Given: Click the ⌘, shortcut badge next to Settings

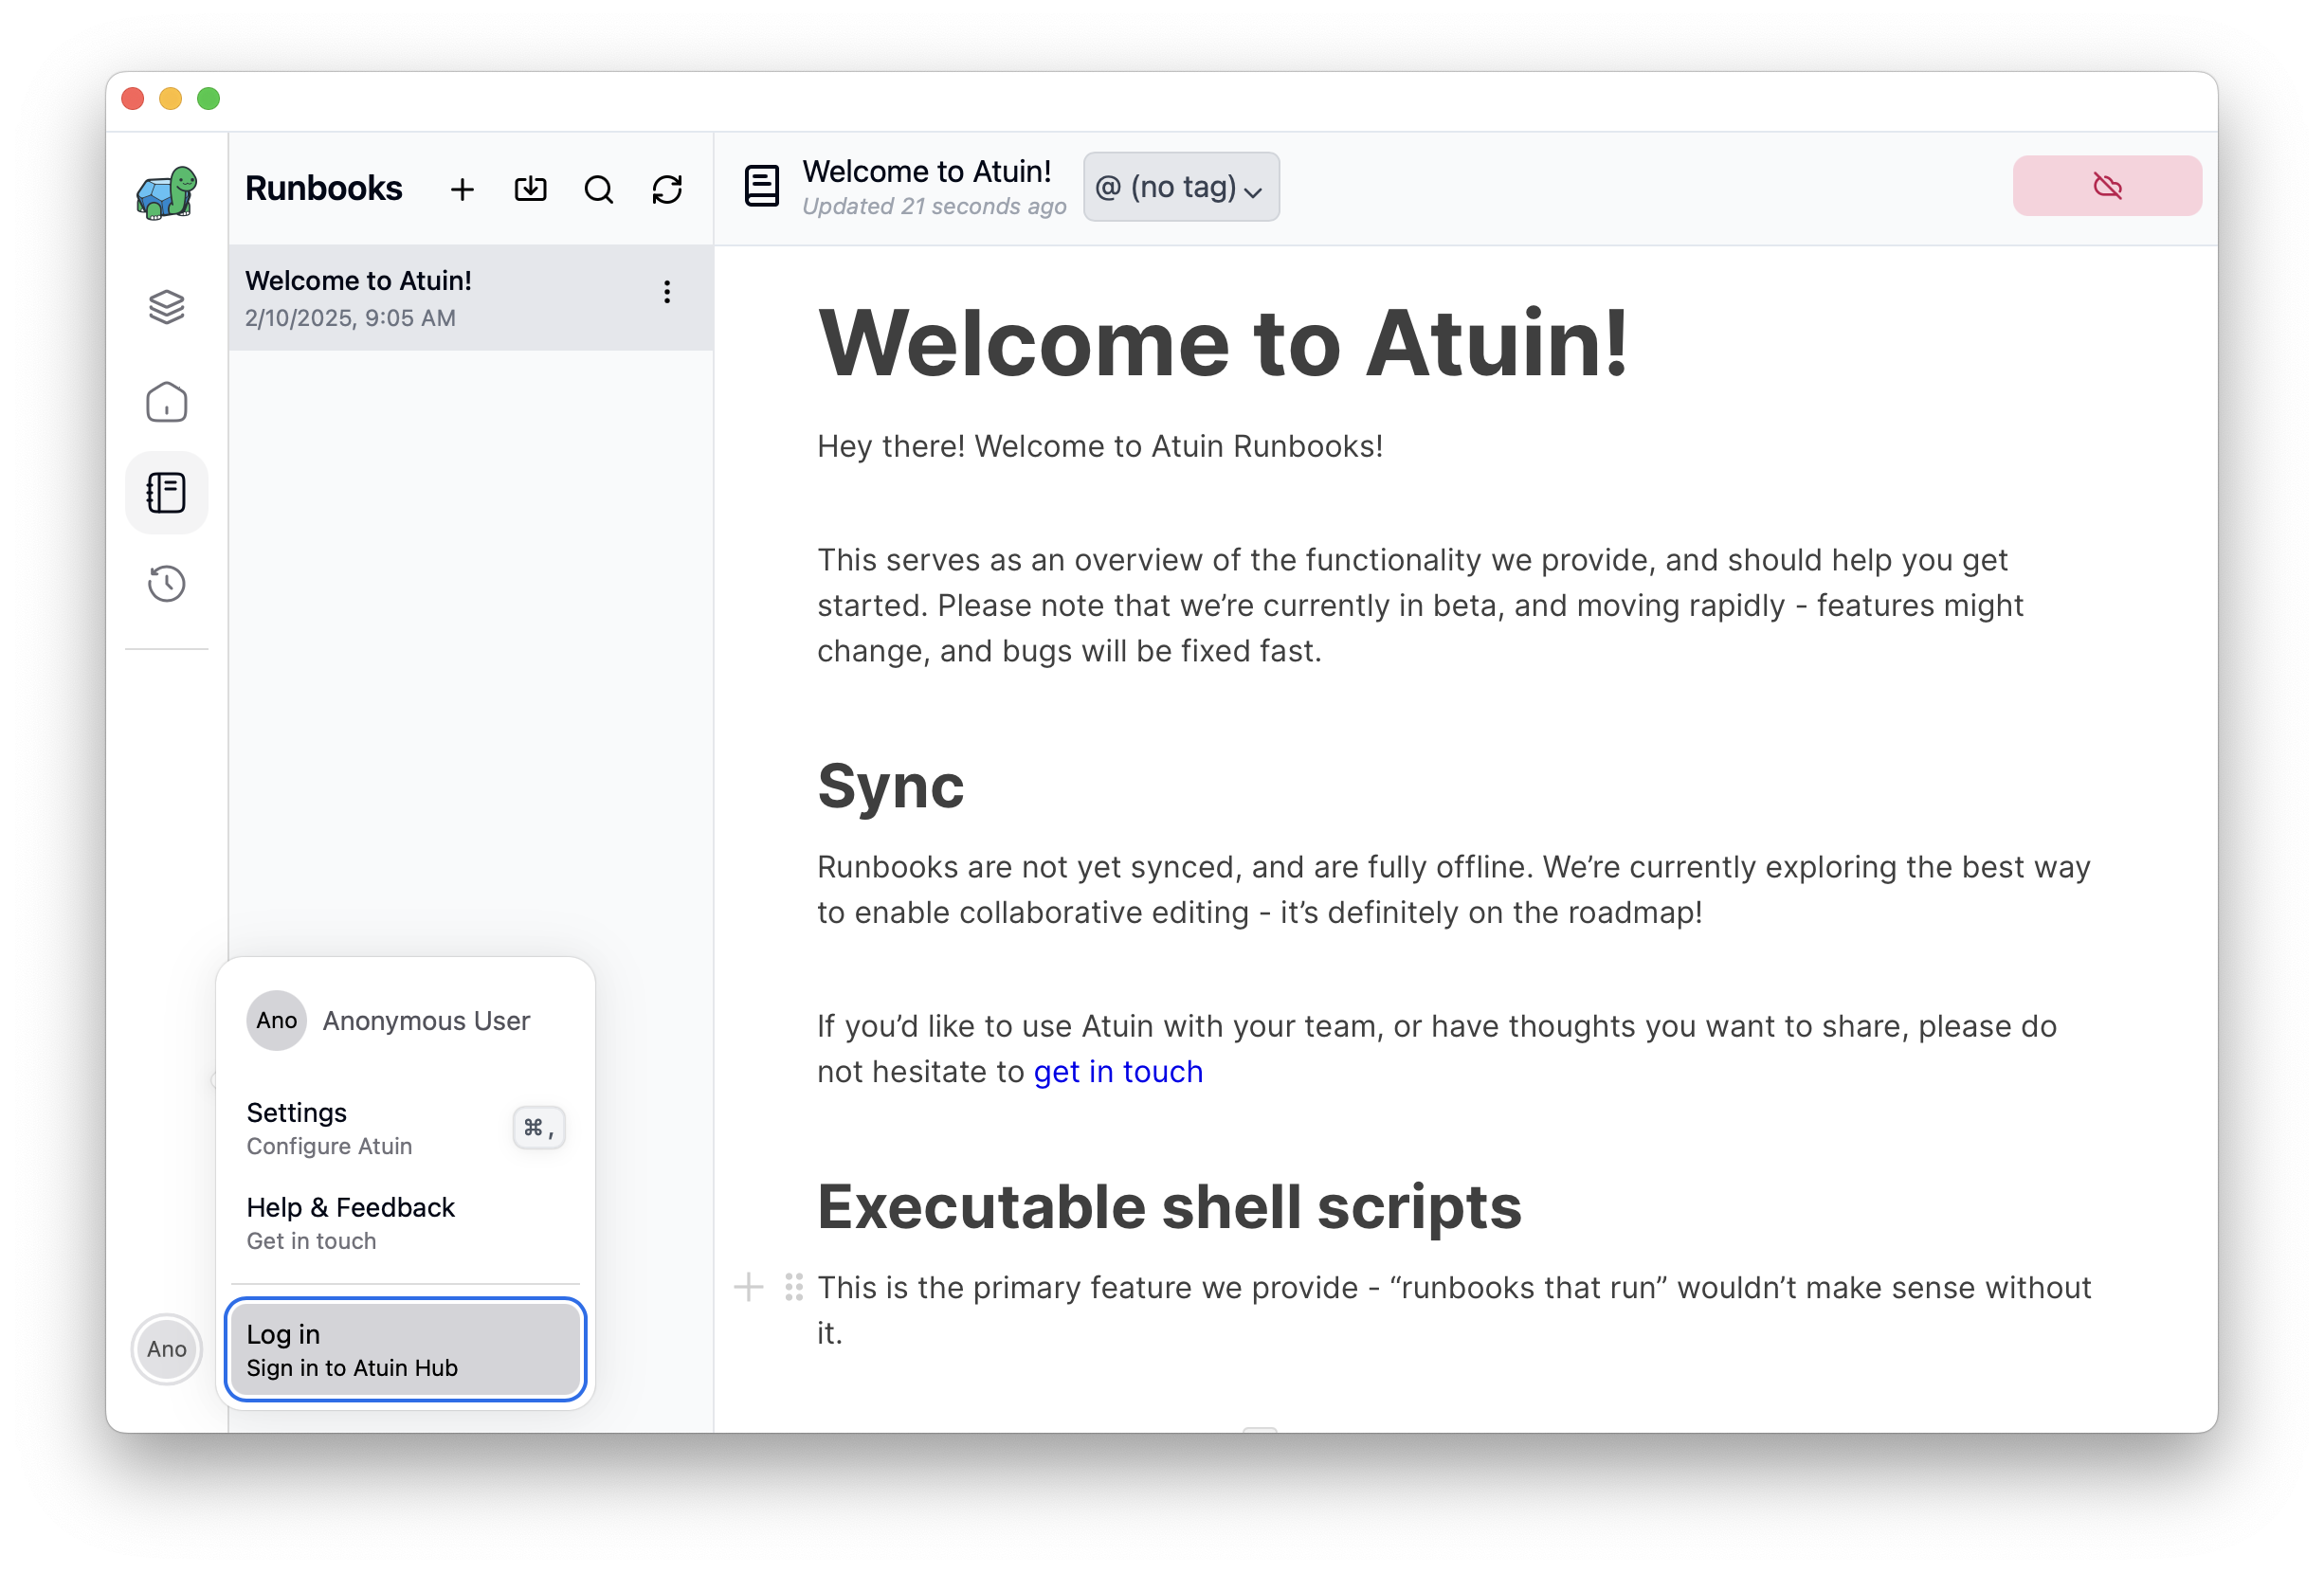Looking at the screenshot, I should (539, 1128).
